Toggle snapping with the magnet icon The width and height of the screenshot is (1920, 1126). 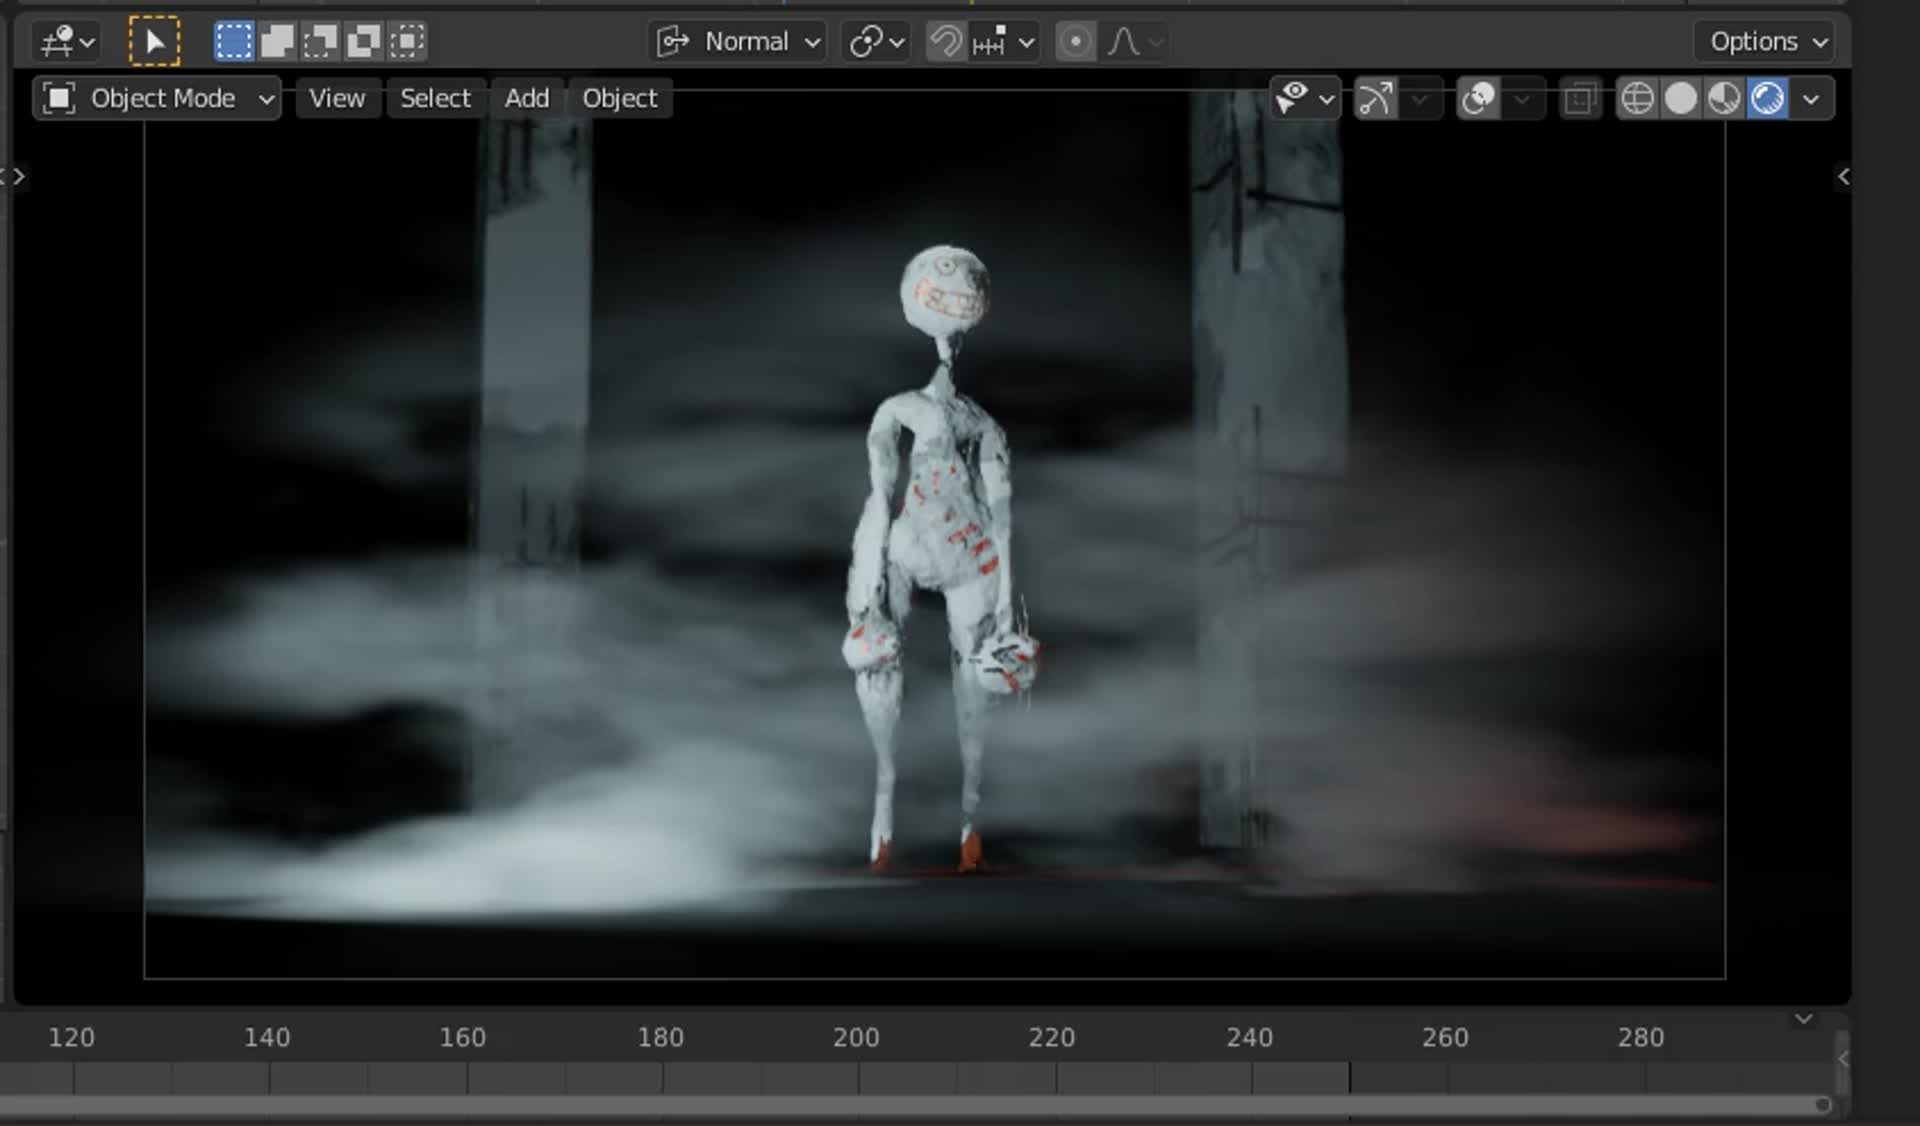[x=945, y=41]
